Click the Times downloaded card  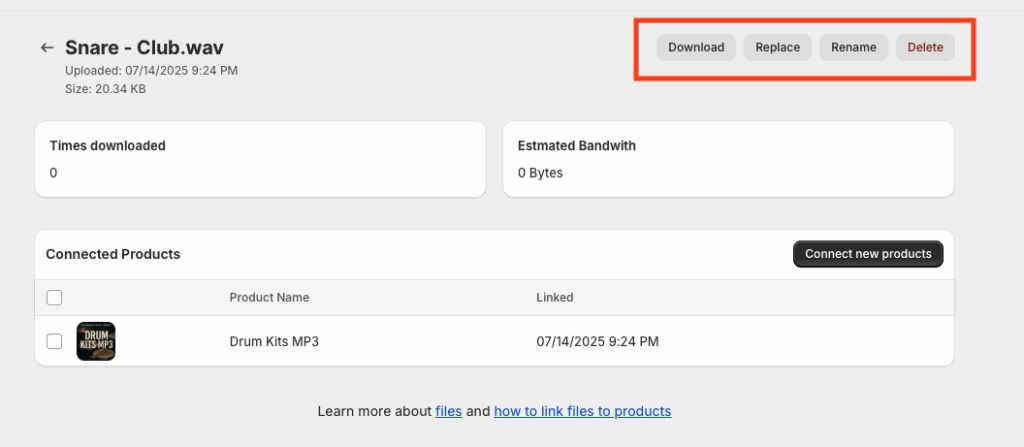pyautogui.click(x=260, y=159)
